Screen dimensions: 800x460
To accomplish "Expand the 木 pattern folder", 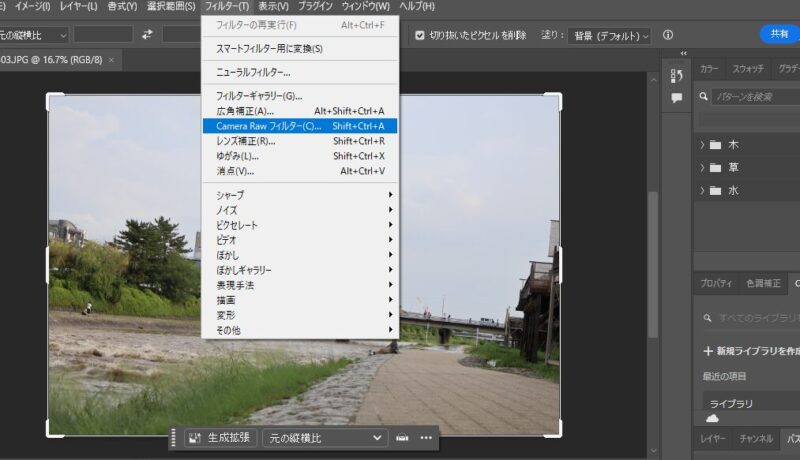I will [x=702, y=144].
